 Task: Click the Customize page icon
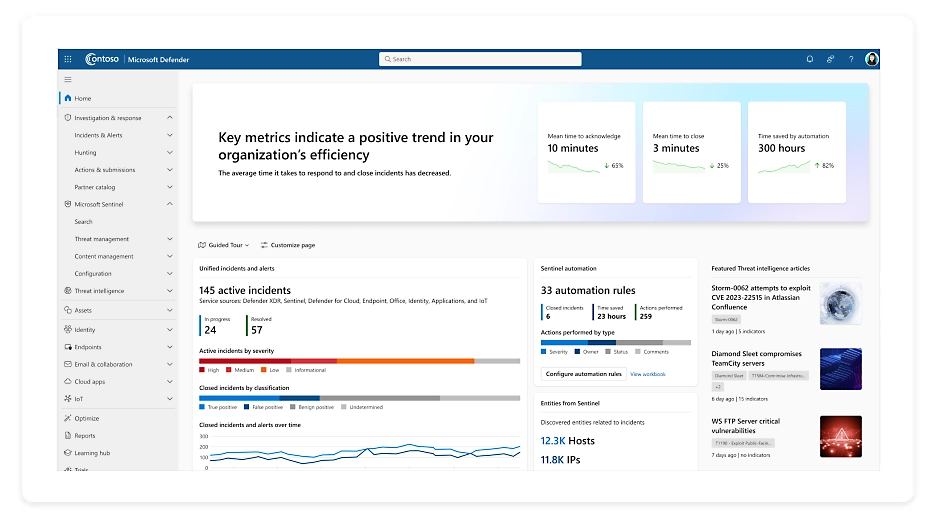tap(264, 245)
